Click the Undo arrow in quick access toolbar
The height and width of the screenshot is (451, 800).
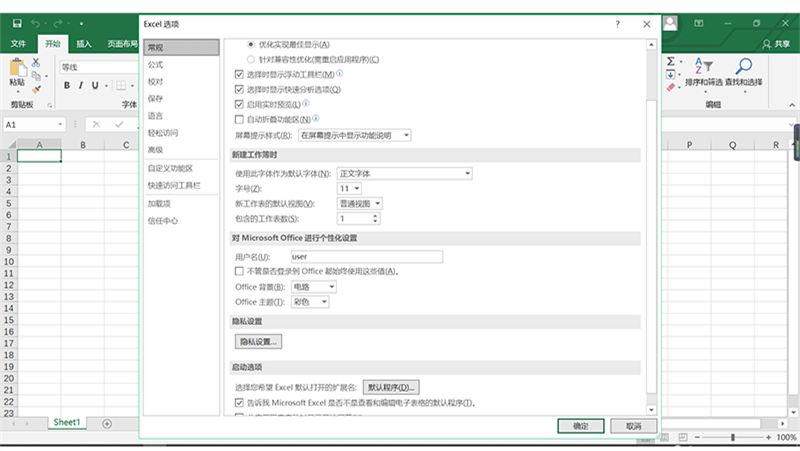point(35,23)
